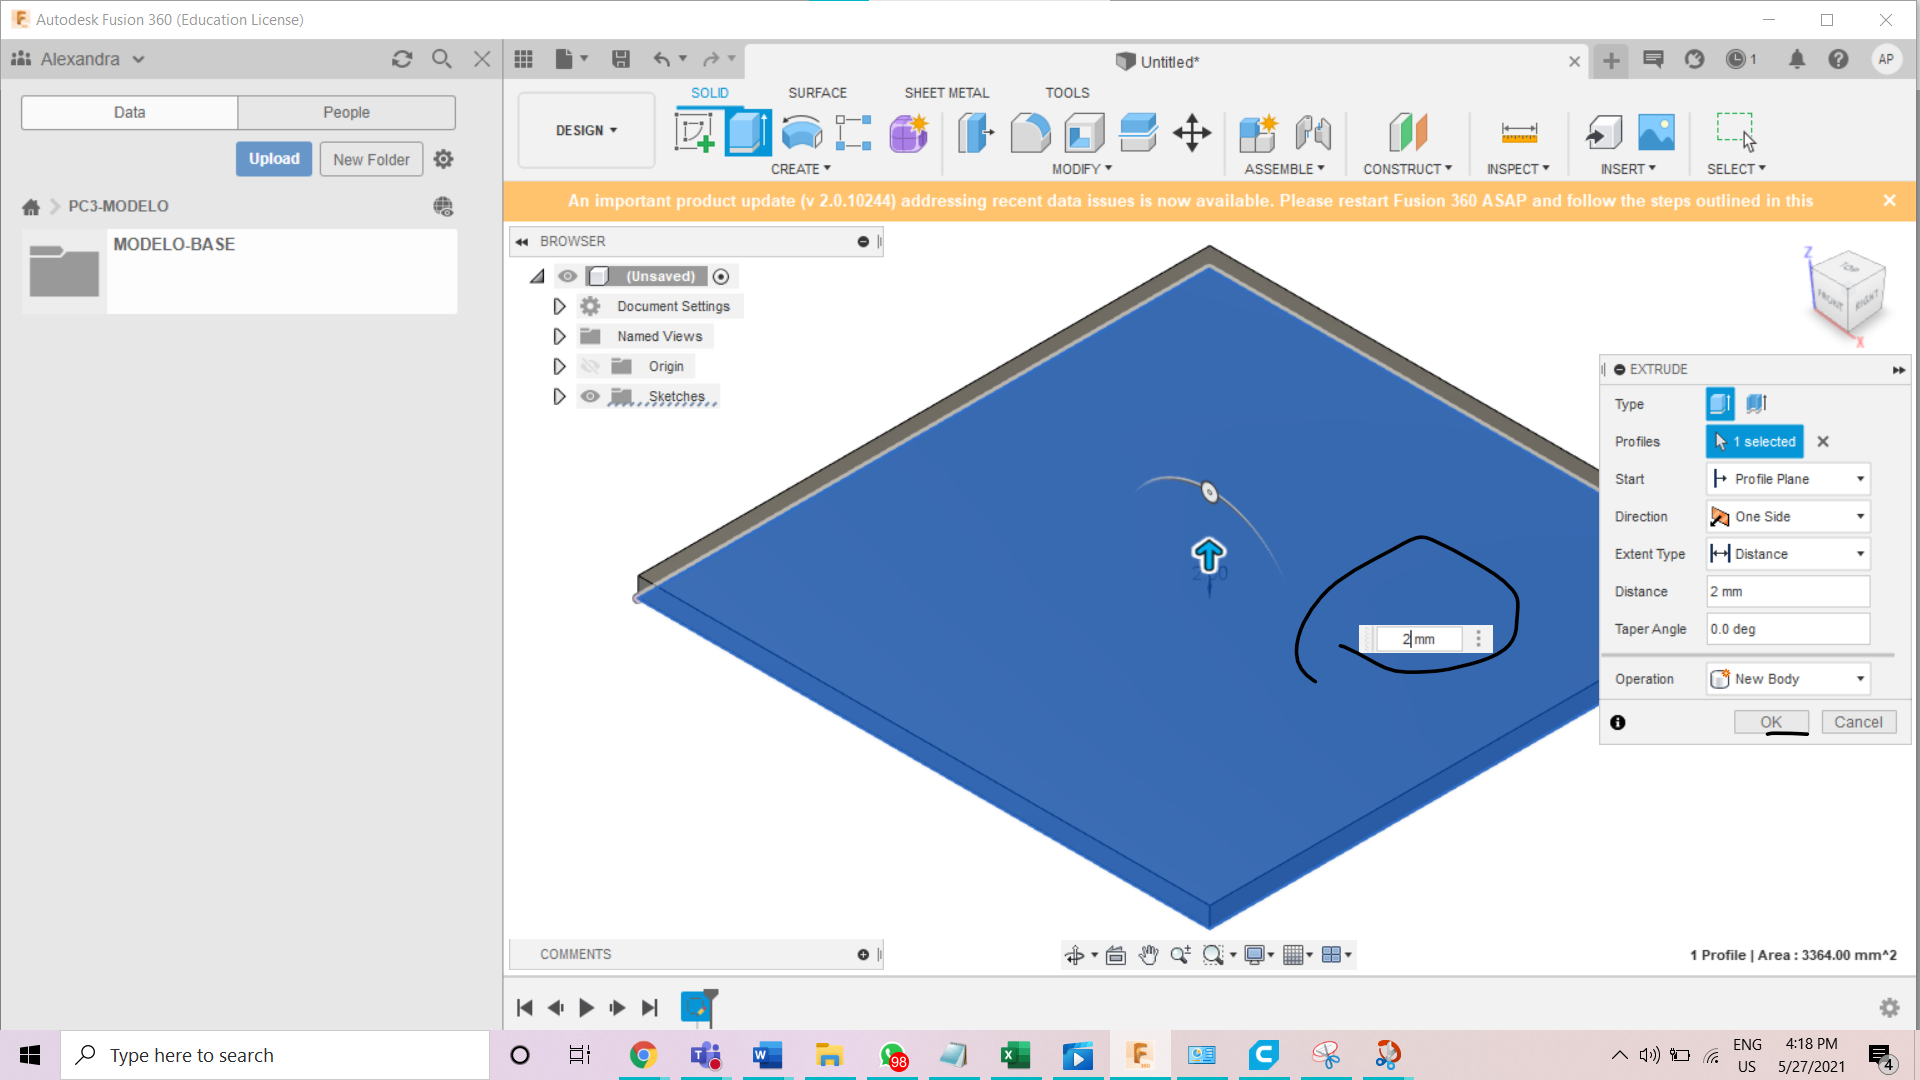Select the Fillet tool icon
The width and height of the screenshot is (1920, 1080).
pos(1030,132)
